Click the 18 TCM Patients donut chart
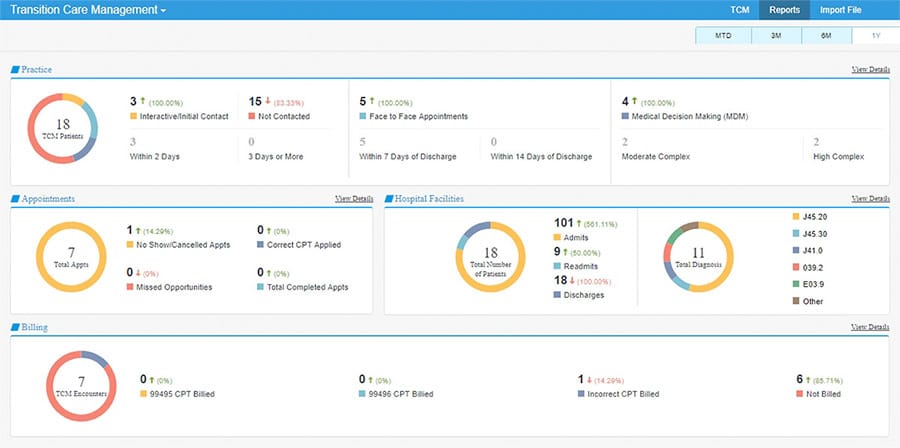Screen dimensions: 900x448 point(63,128)
